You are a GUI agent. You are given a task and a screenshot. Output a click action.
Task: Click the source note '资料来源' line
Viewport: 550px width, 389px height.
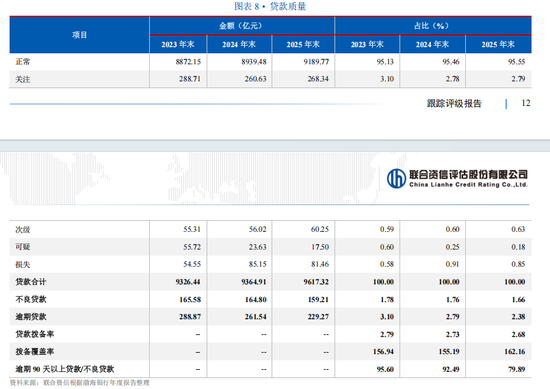80,383
